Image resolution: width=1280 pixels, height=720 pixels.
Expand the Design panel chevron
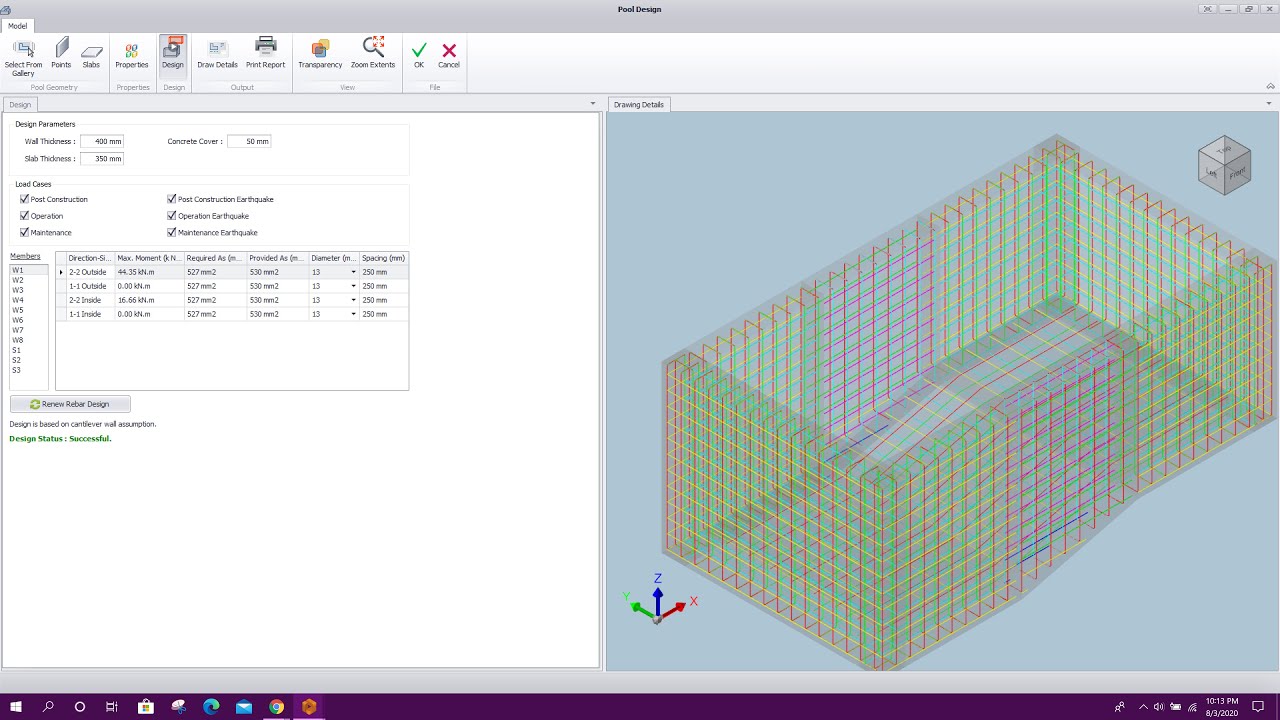click(592, 103)
